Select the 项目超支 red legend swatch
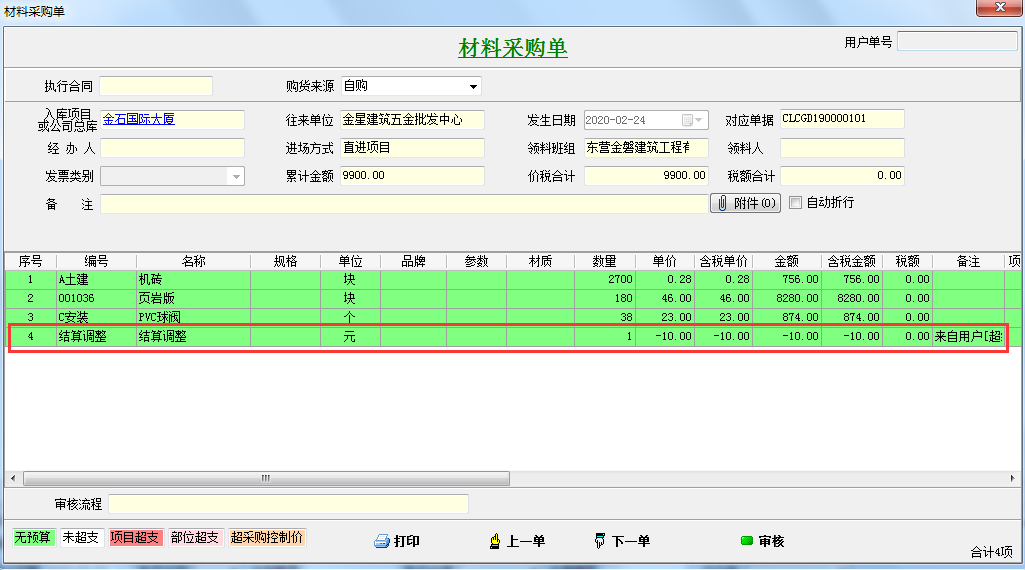This screenshot has width=1025, height=570. pyautogui.click(x=135, y=538)
